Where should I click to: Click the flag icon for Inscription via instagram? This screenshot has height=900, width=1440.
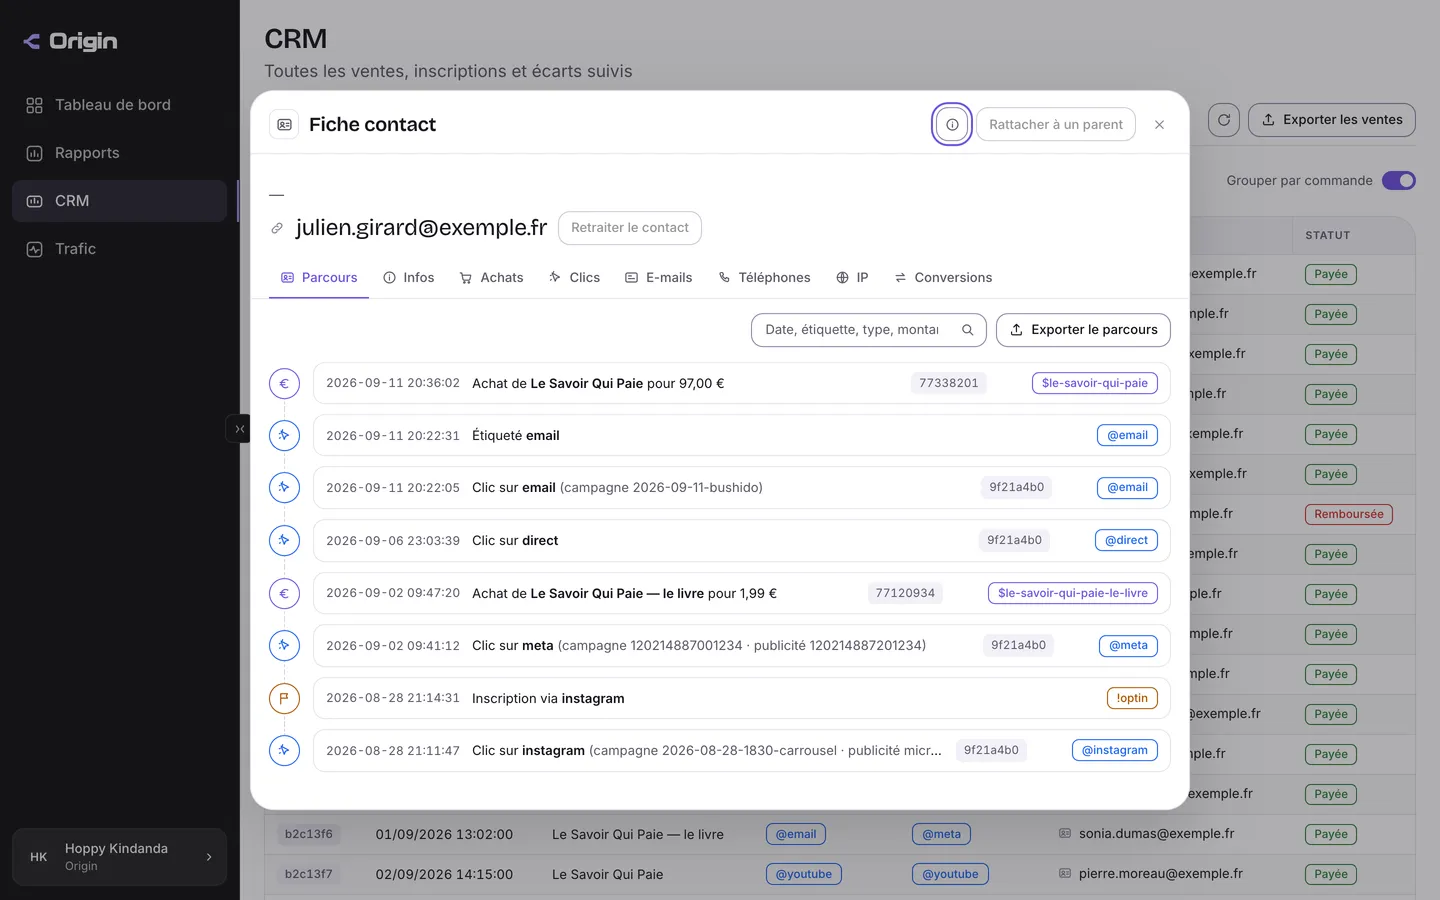284,698
